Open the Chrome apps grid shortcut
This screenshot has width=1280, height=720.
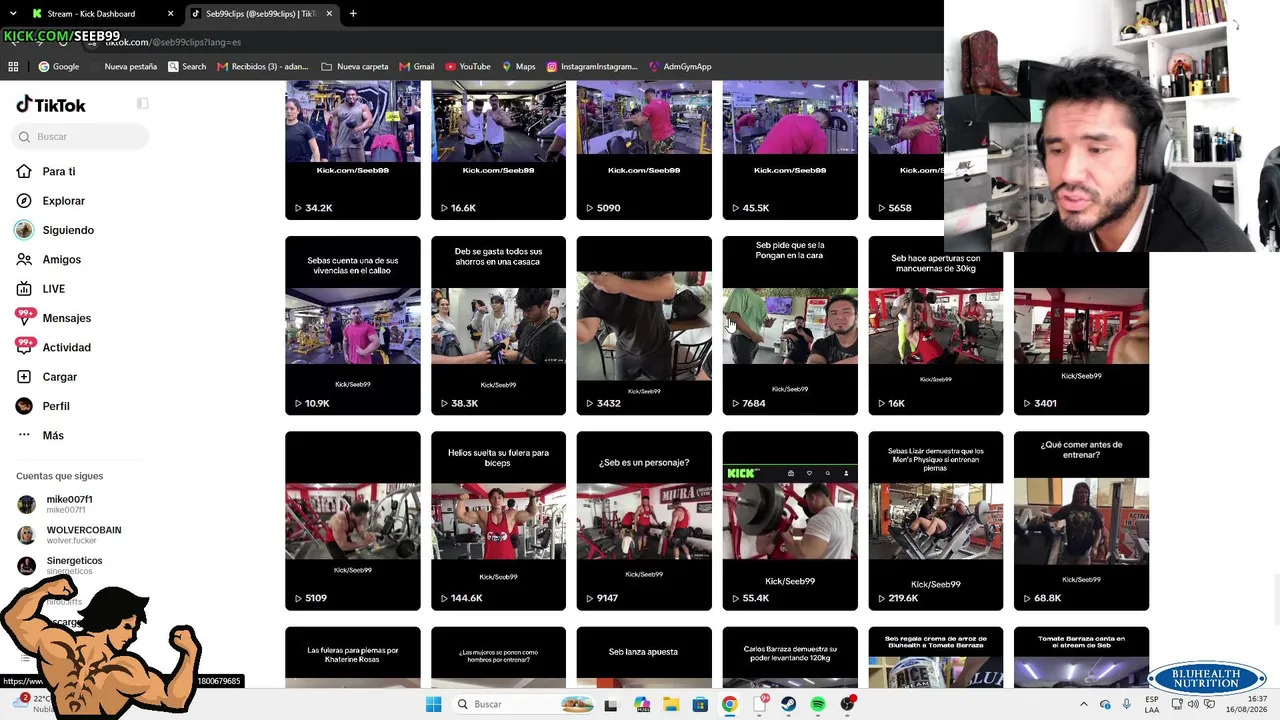13,67
